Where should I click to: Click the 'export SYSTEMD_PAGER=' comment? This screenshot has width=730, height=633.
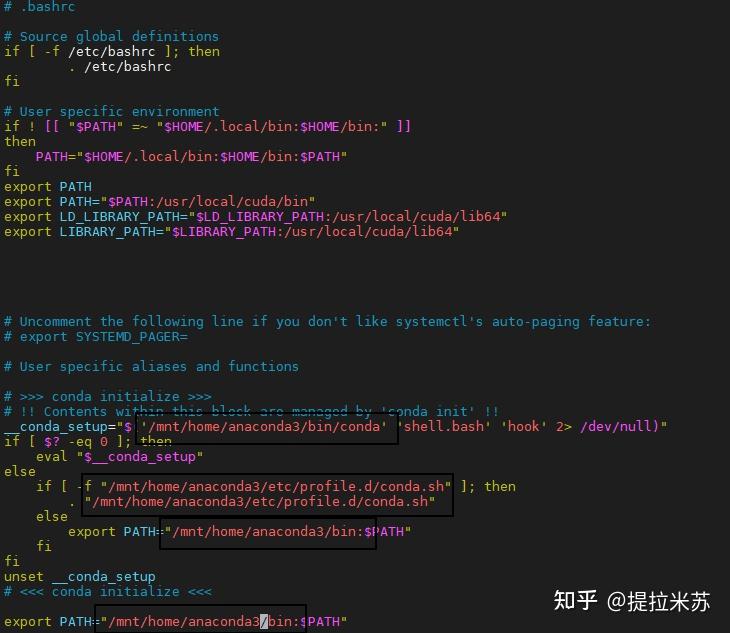point(96,337)
